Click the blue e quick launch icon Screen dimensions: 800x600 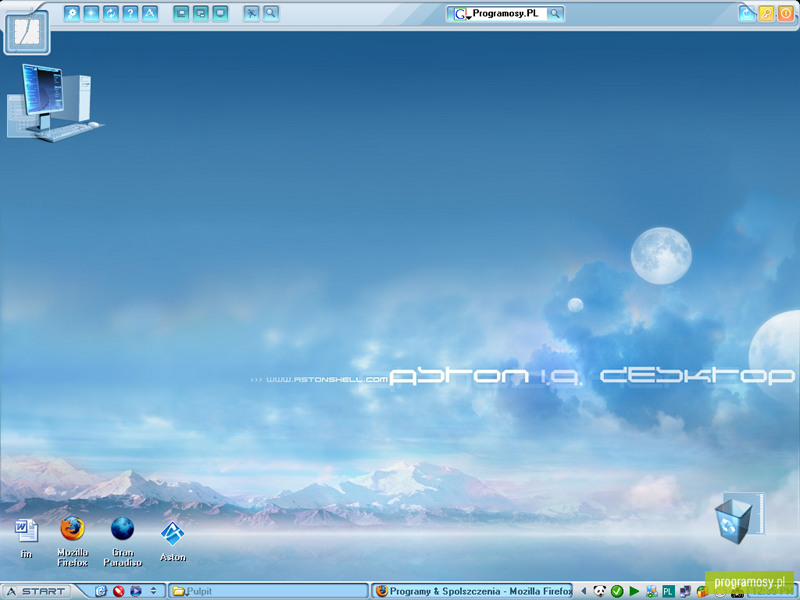point(101,591)
